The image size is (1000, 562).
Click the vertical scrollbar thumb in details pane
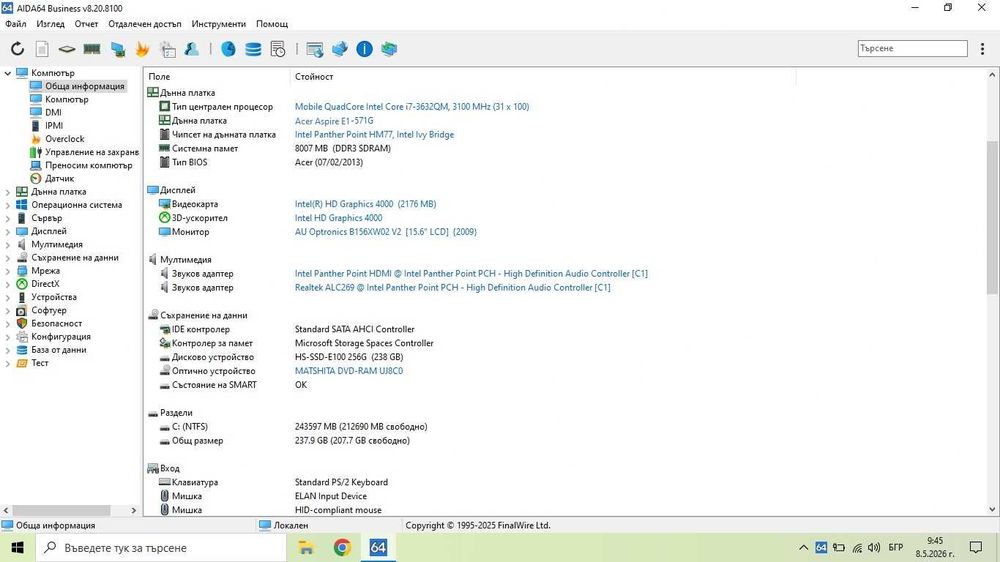[992, 217]
